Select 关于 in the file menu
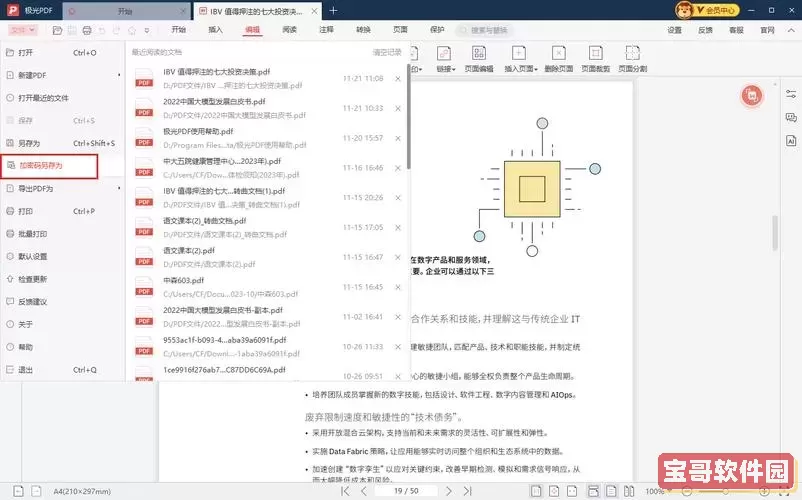This screenshot has width=802, height=500. click(x=62, y=324)
